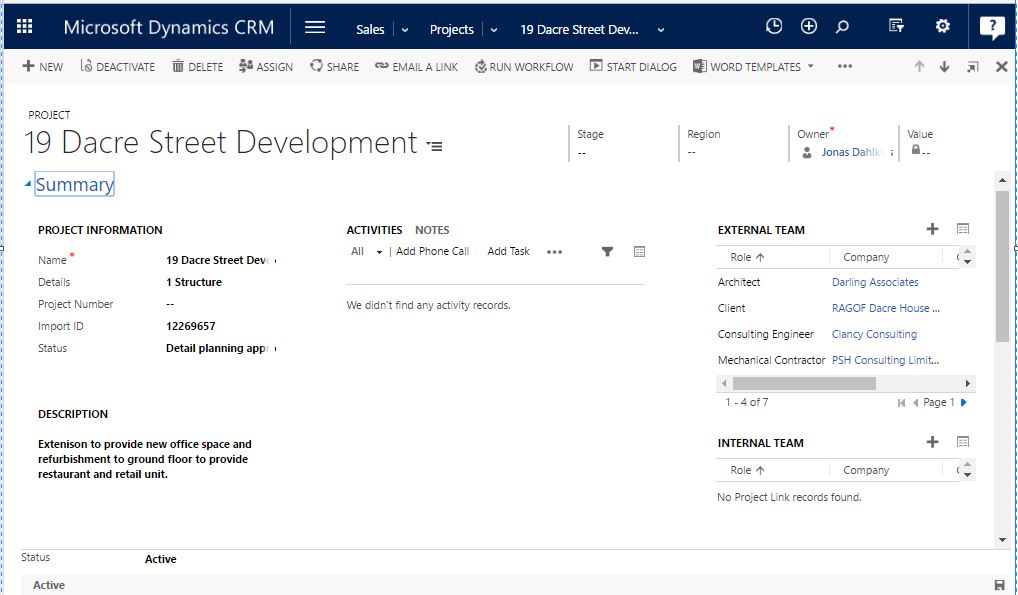
Task: Close the record form X icon
Action: (x=1002, y=66)
